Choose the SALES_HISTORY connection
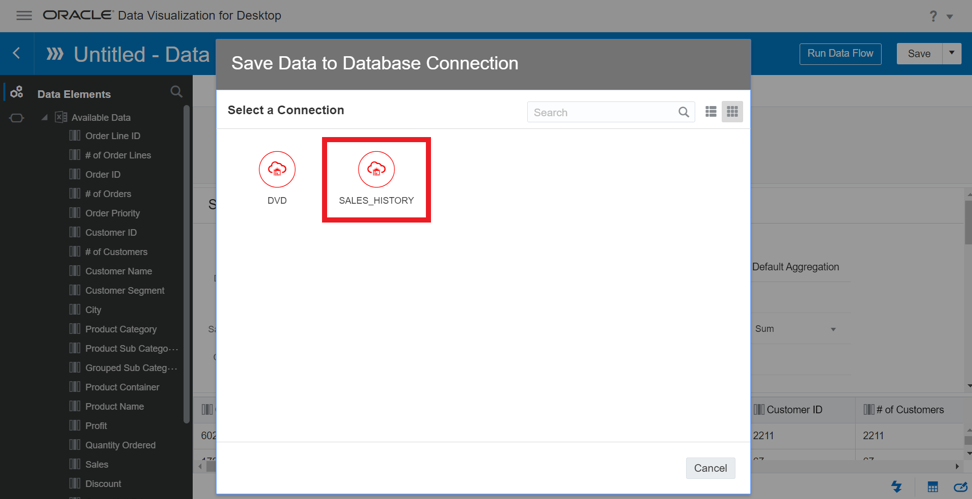The width and height of the screenshot is (972, 499). coord(376,179)
